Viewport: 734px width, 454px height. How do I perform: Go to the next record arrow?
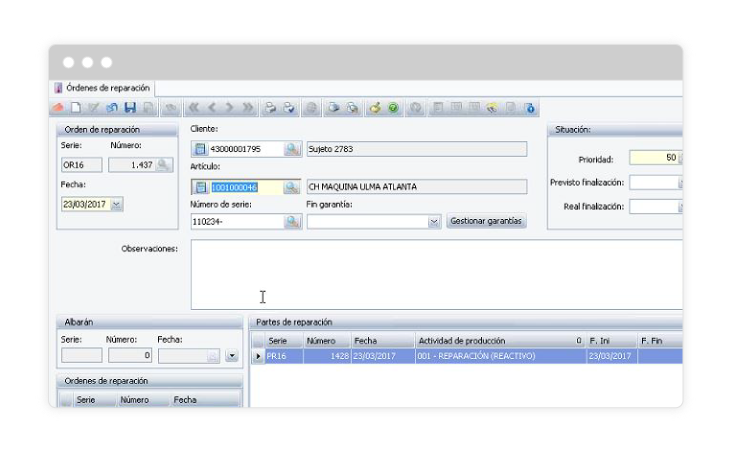coord(229,108)
